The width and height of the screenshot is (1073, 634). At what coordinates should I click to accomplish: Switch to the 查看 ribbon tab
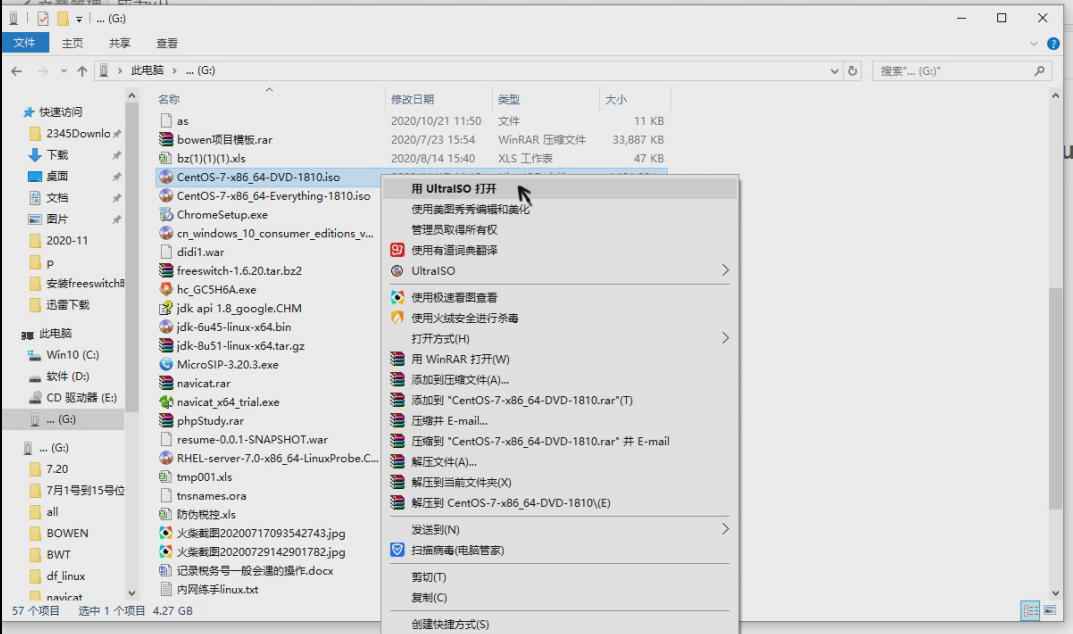pyautogui.click(x=167, y=43)
